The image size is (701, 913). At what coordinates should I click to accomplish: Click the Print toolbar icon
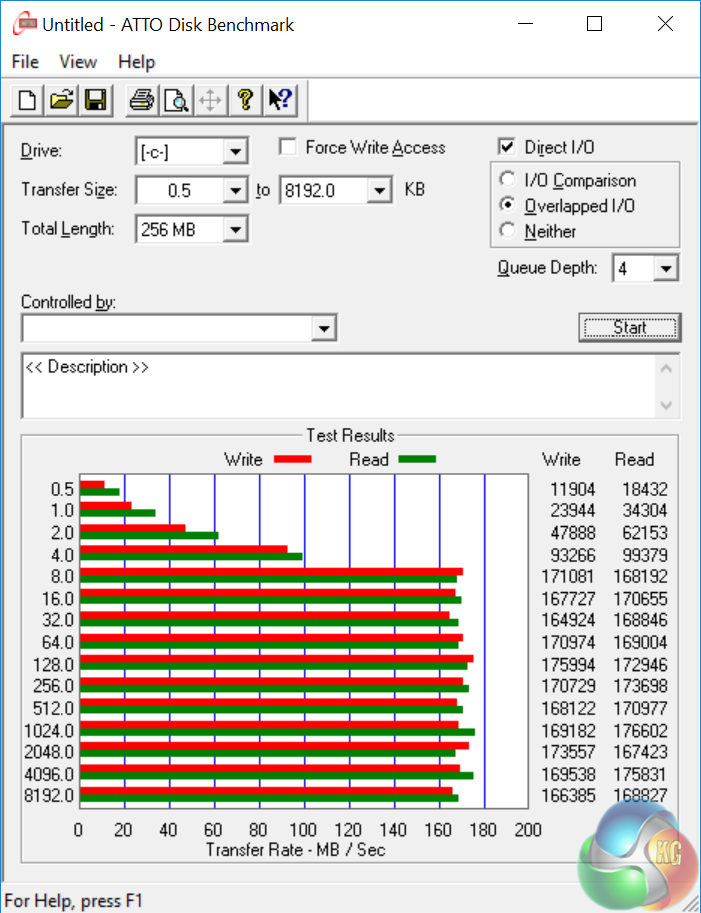141,100
